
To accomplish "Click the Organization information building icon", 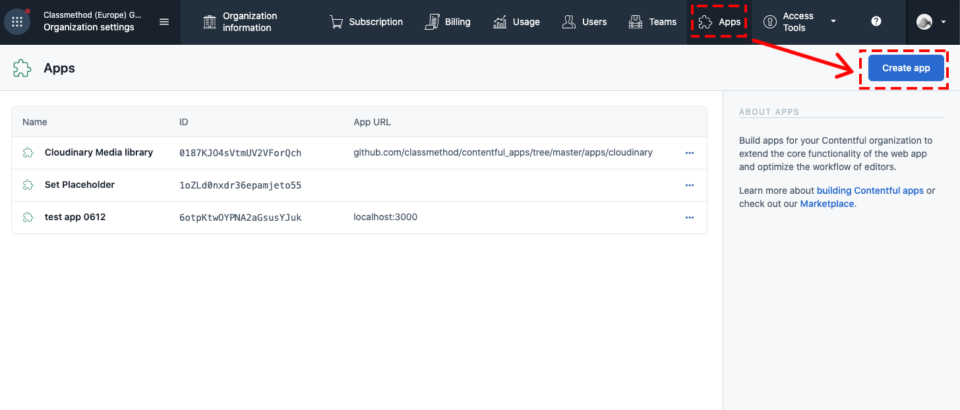I will [x=209, y=22].
